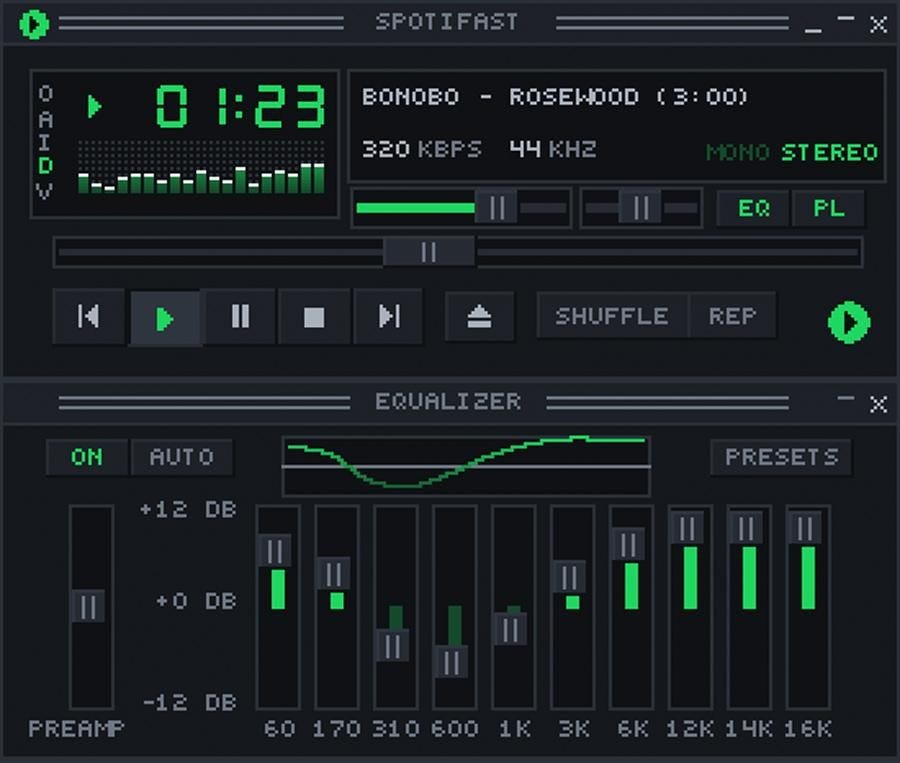
Task: Toggle windowshade mode in main window title bar
Action: point(845,21)
